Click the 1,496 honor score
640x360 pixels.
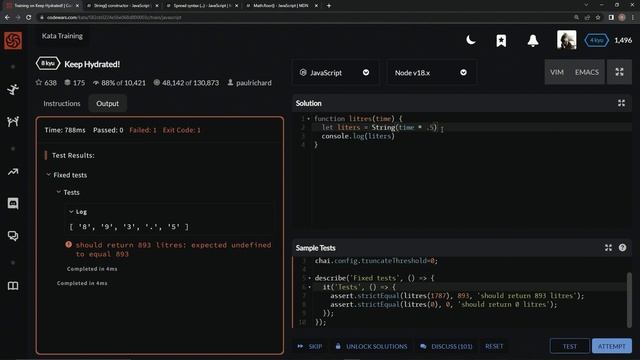click(x=623, y=40)
